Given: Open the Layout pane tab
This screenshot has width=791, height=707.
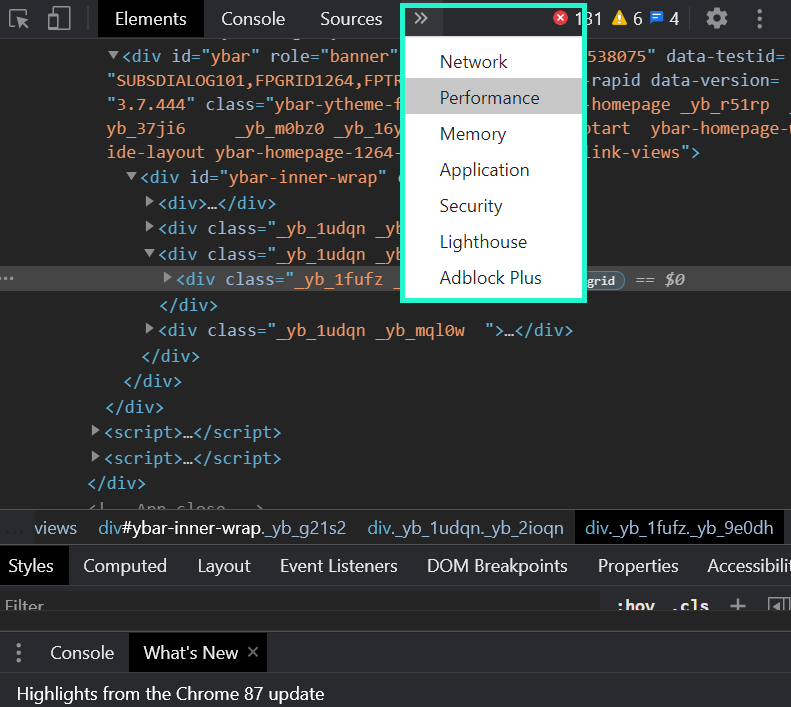Looking at the screenshot, I should click(x=224, y=566).
